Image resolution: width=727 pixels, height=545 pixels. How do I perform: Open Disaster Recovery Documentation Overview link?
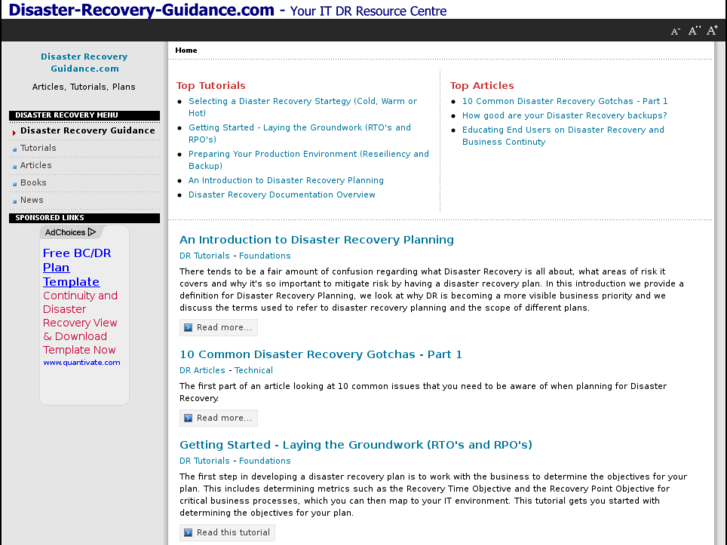281,195
